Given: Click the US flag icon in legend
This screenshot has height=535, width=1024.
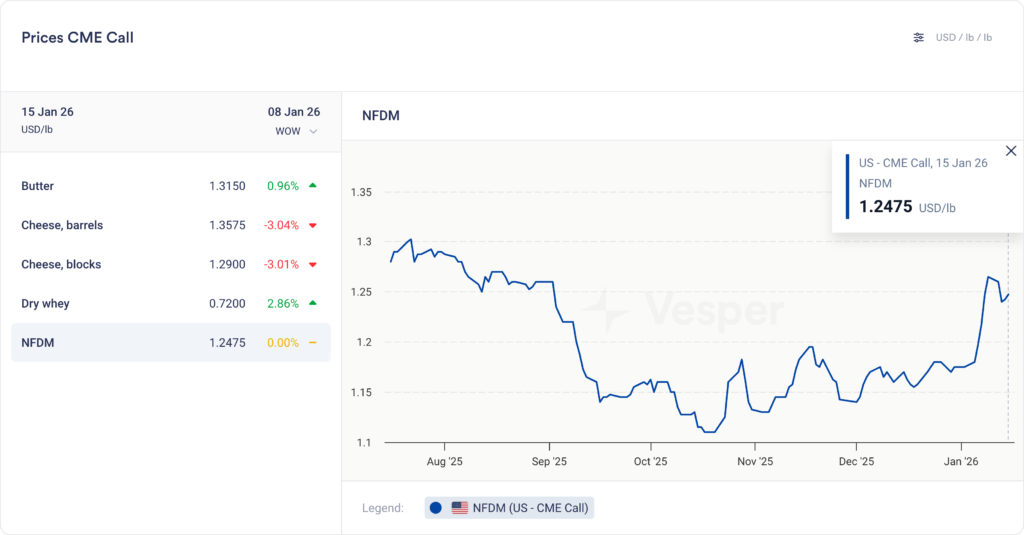Looking at the screenshot, I should [x=460, y=508].
